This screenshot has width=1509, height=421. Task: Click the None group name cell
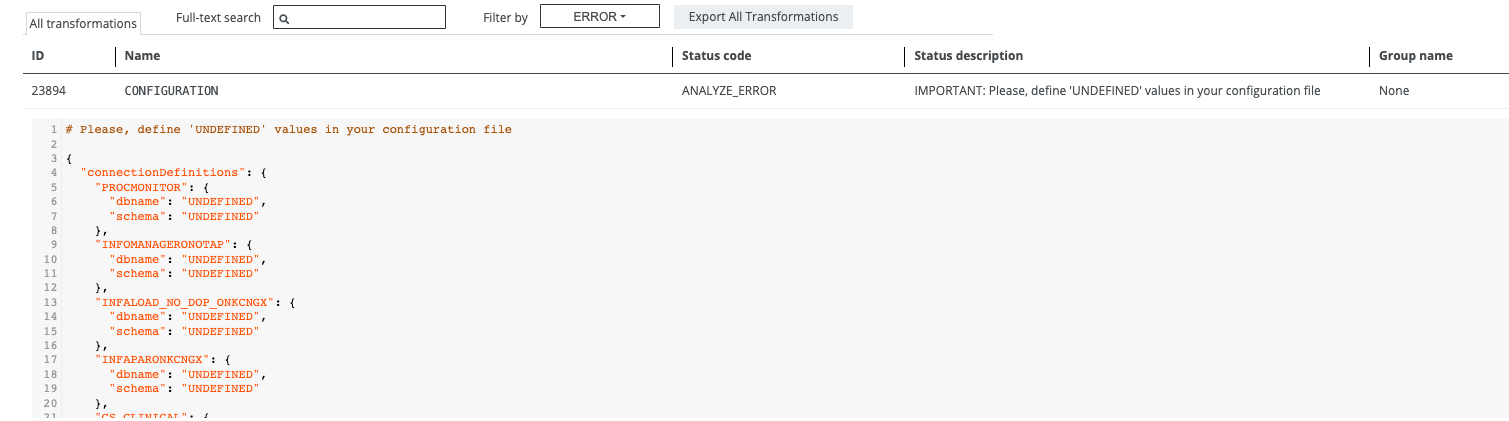coord(1394,91)
